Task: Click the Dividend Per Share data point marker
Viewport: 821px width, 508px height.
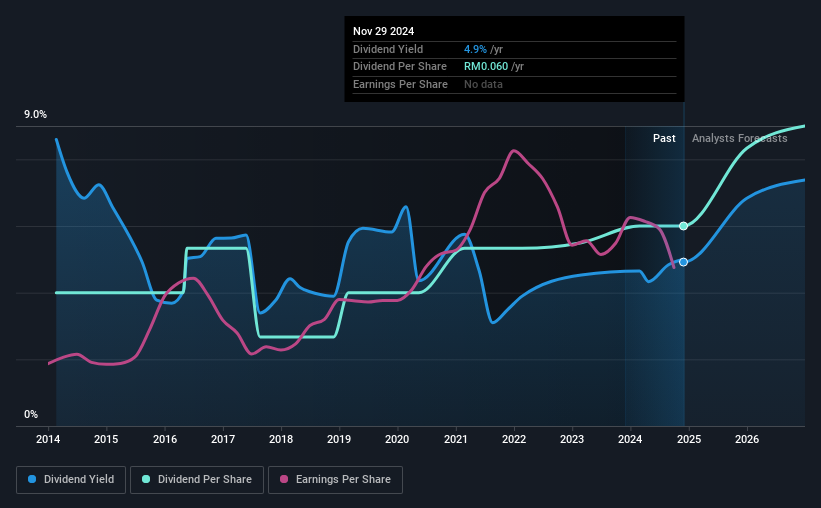Action: (683, 226)
